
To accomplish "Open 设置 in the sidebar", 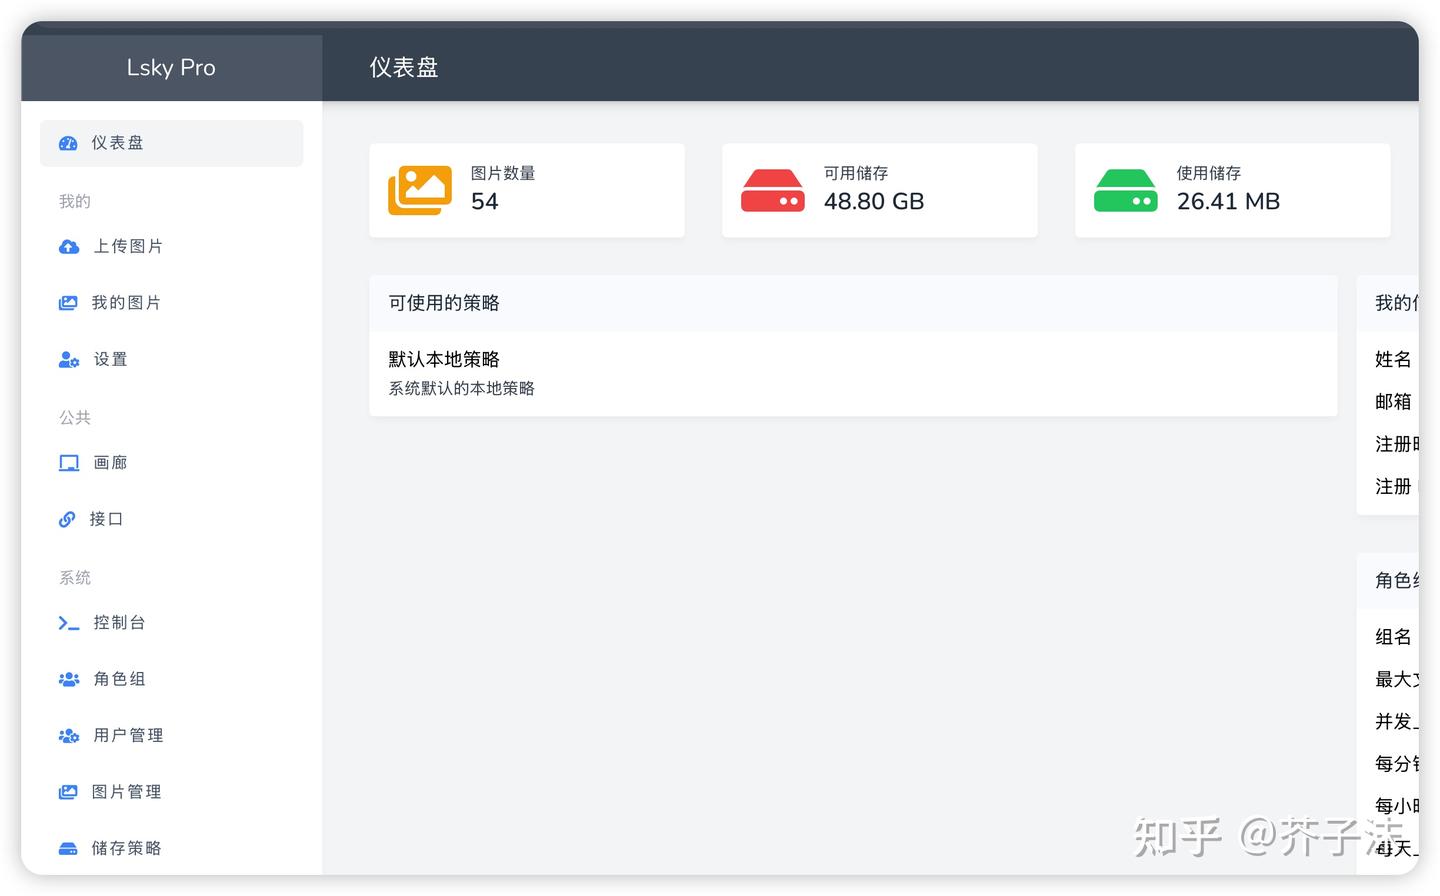I will click(x=172, y=359).
